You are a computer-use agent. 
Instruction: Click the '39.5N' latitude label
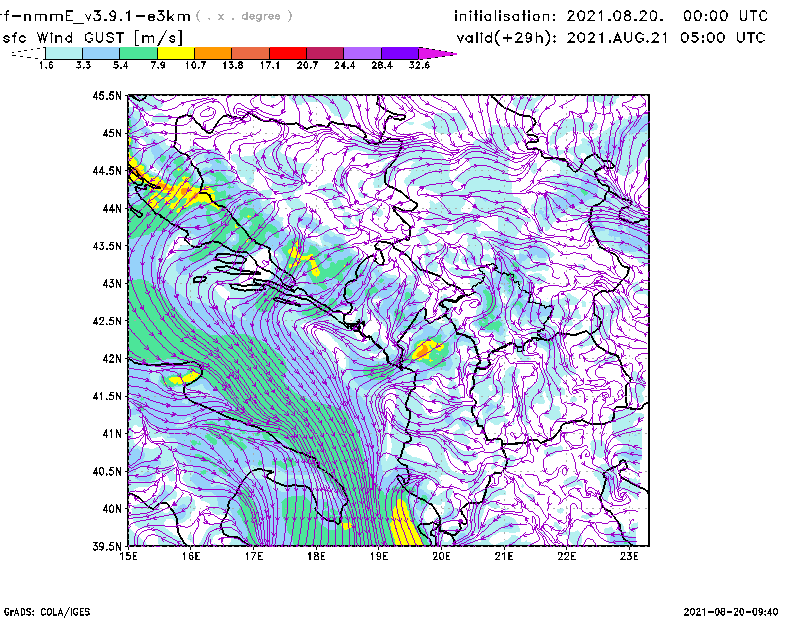(107, 546)
